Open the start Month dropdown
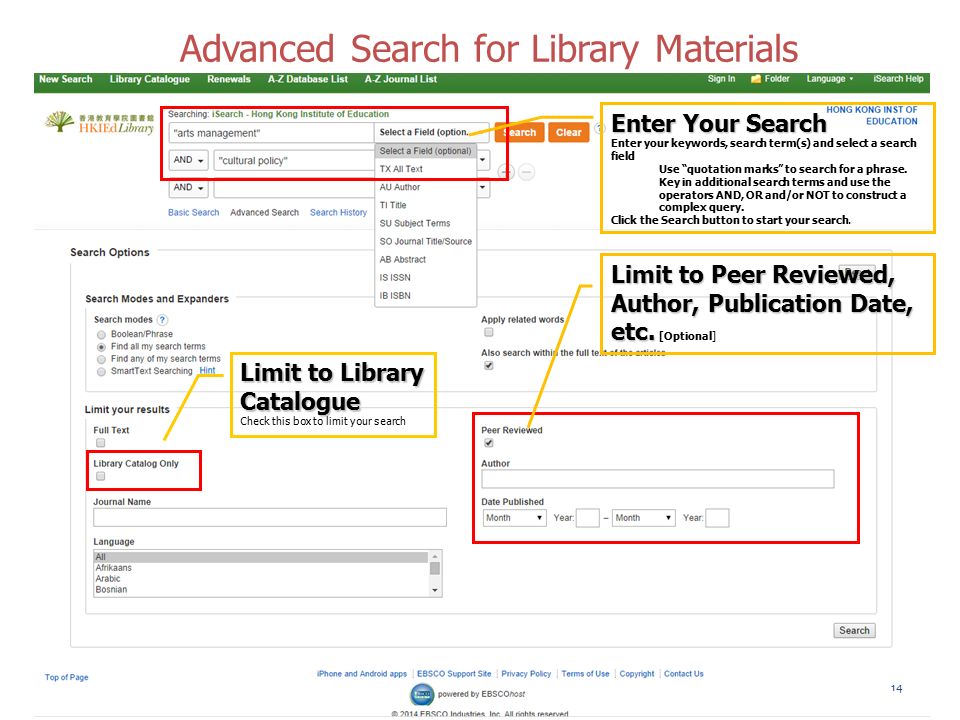Screen dimensions: 960x720 coord(514,518)
